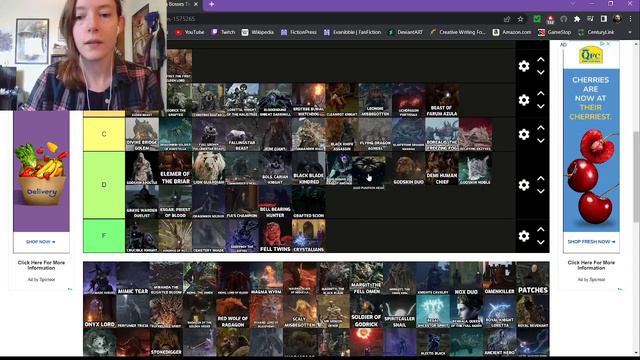
Task: Move C tier row down
Action: coord(541,141)
